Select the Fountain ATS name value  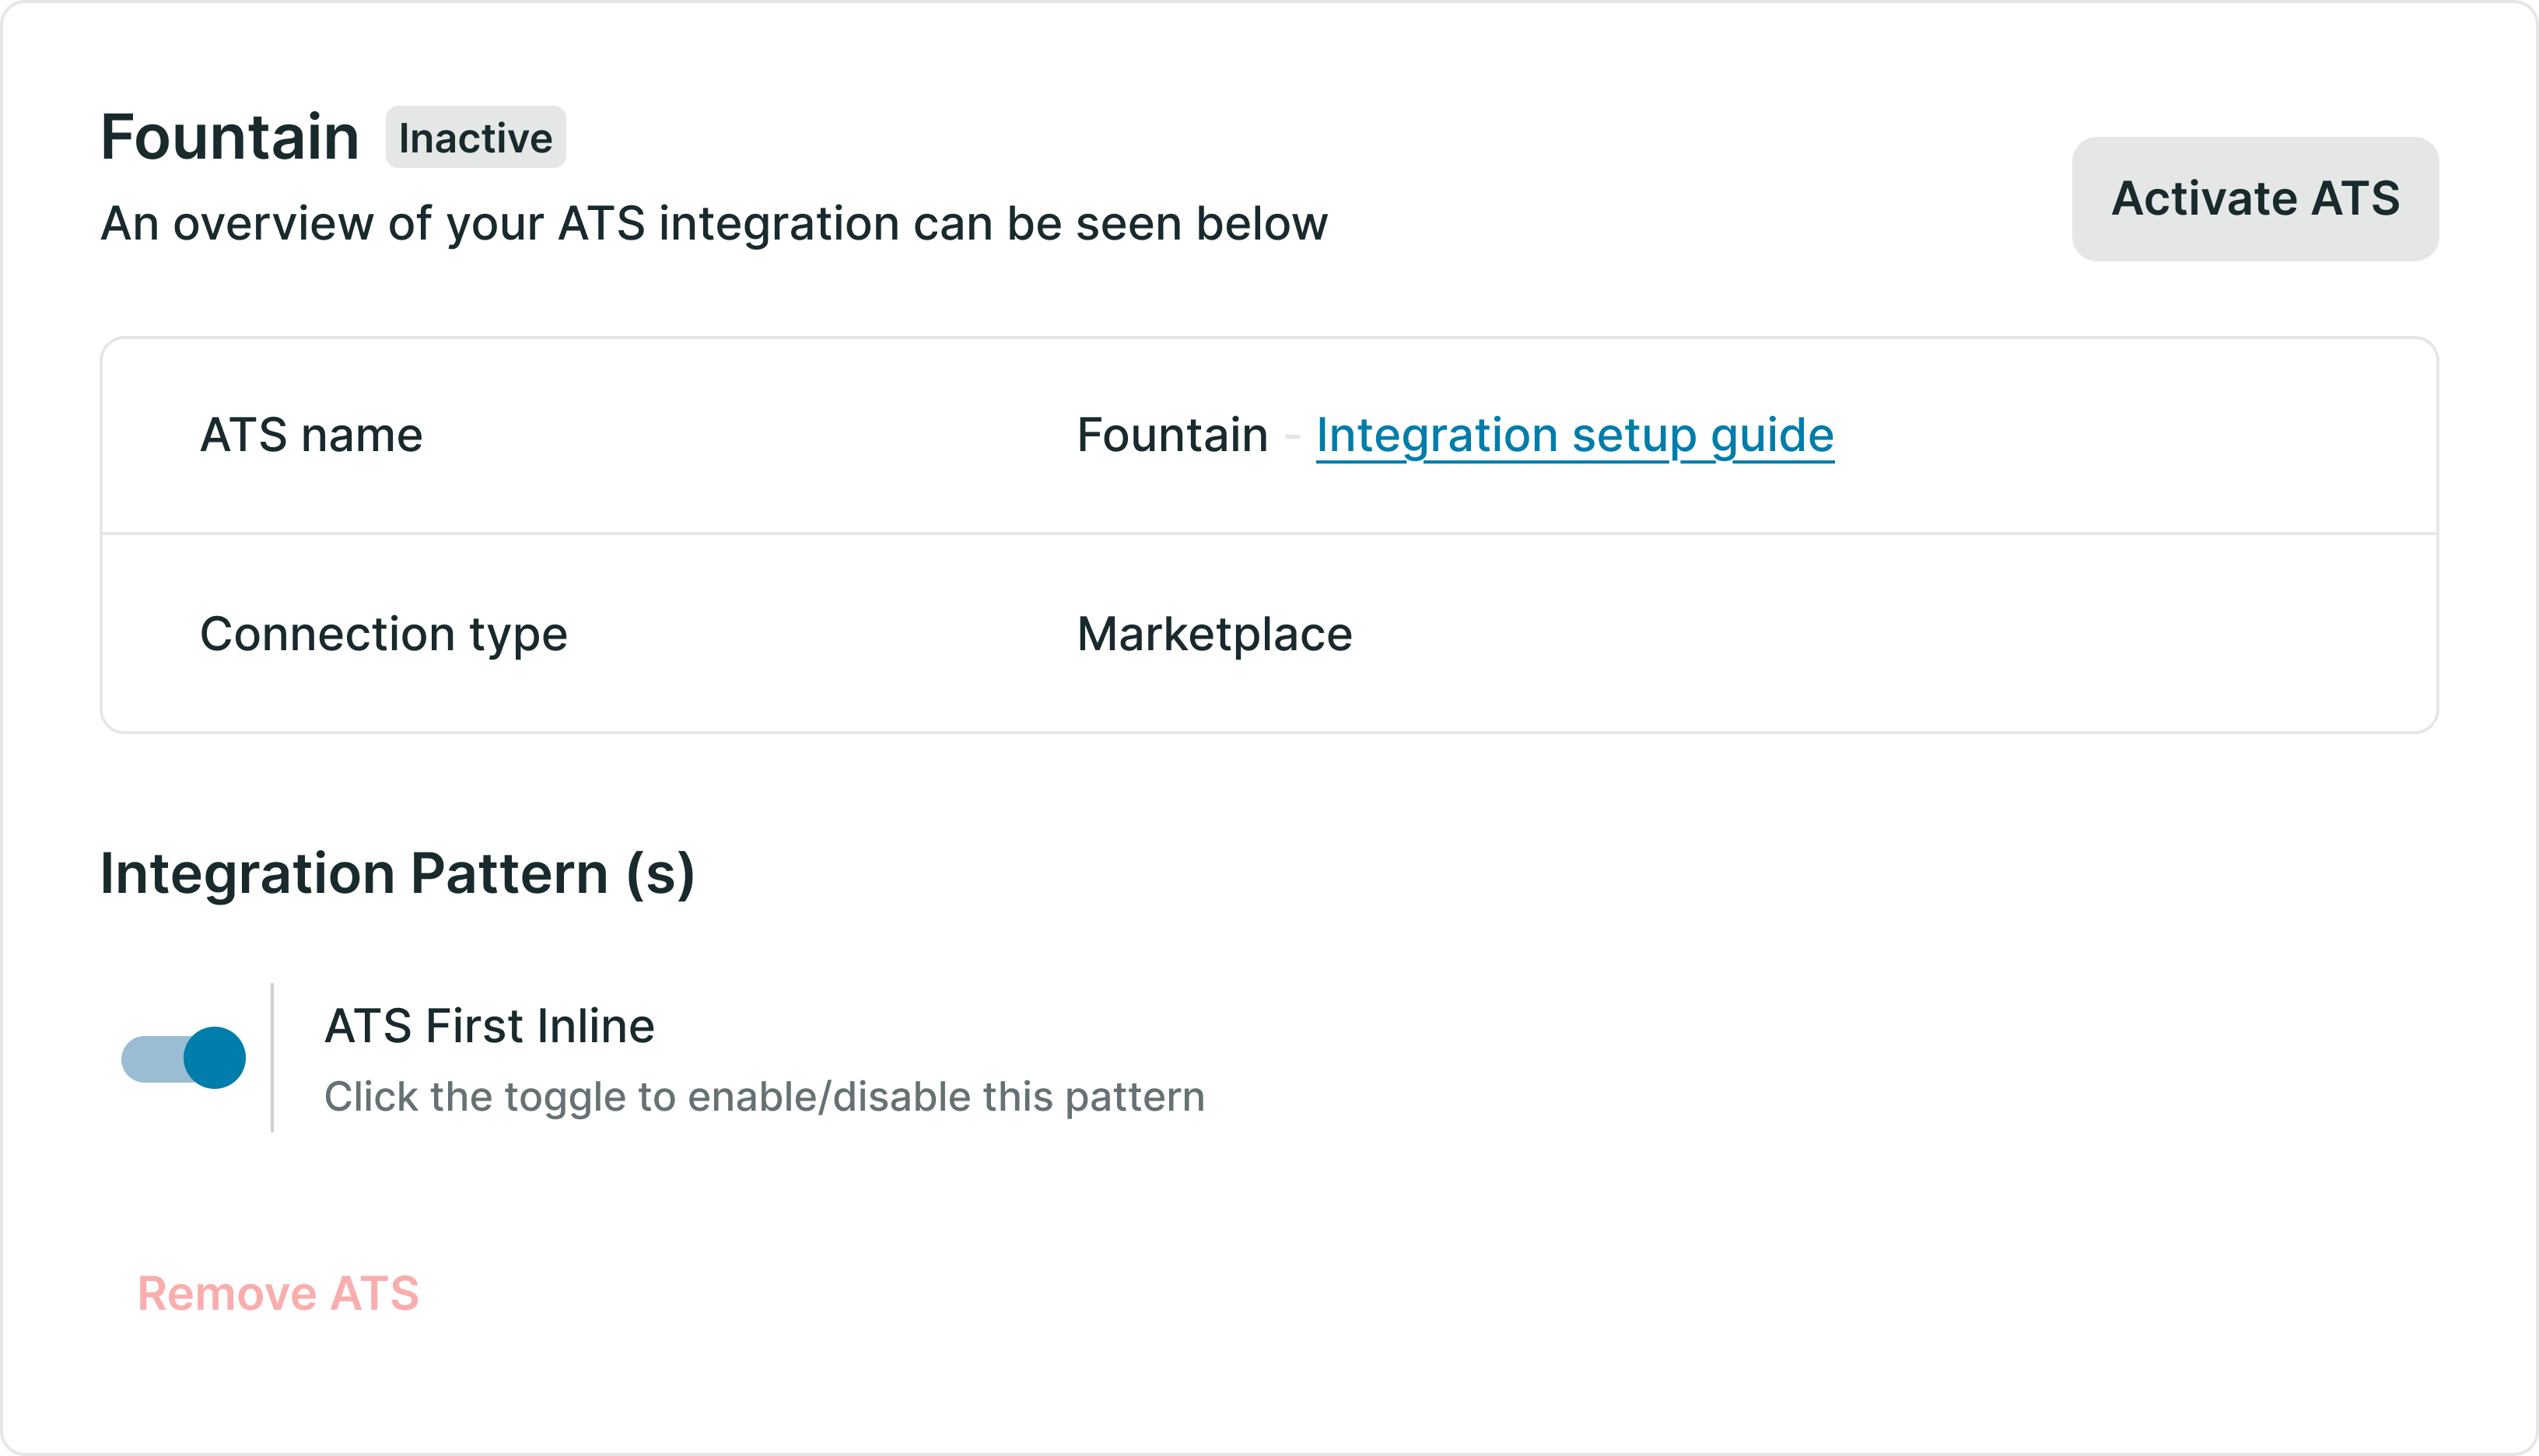coord(1172,434)
